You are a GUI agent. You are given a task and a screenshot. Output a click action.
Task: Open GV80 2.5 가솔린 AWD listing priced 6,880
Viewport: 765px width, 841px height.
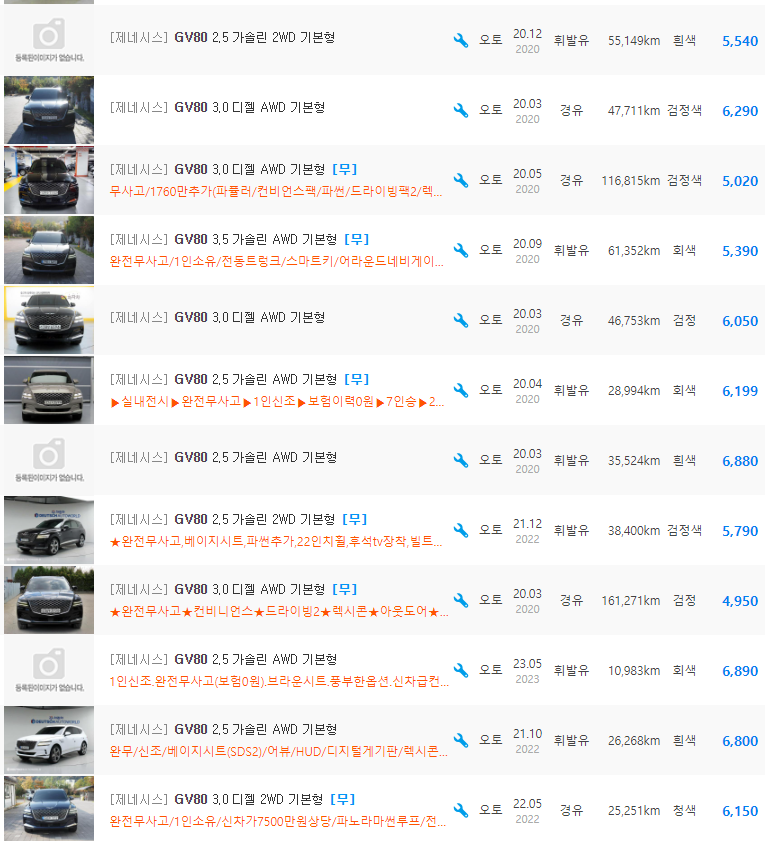[223, 458]
